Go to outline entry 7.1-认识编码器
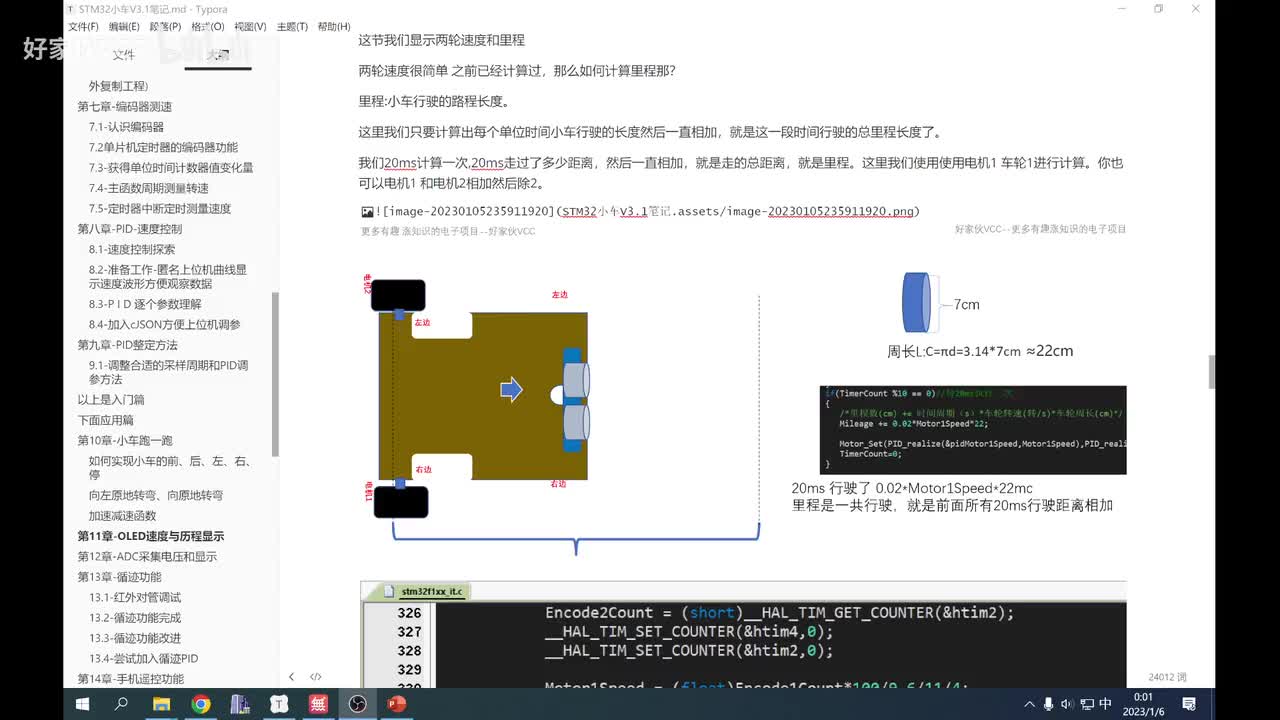This screenshot has height=720, width=1280. (126, 127)
